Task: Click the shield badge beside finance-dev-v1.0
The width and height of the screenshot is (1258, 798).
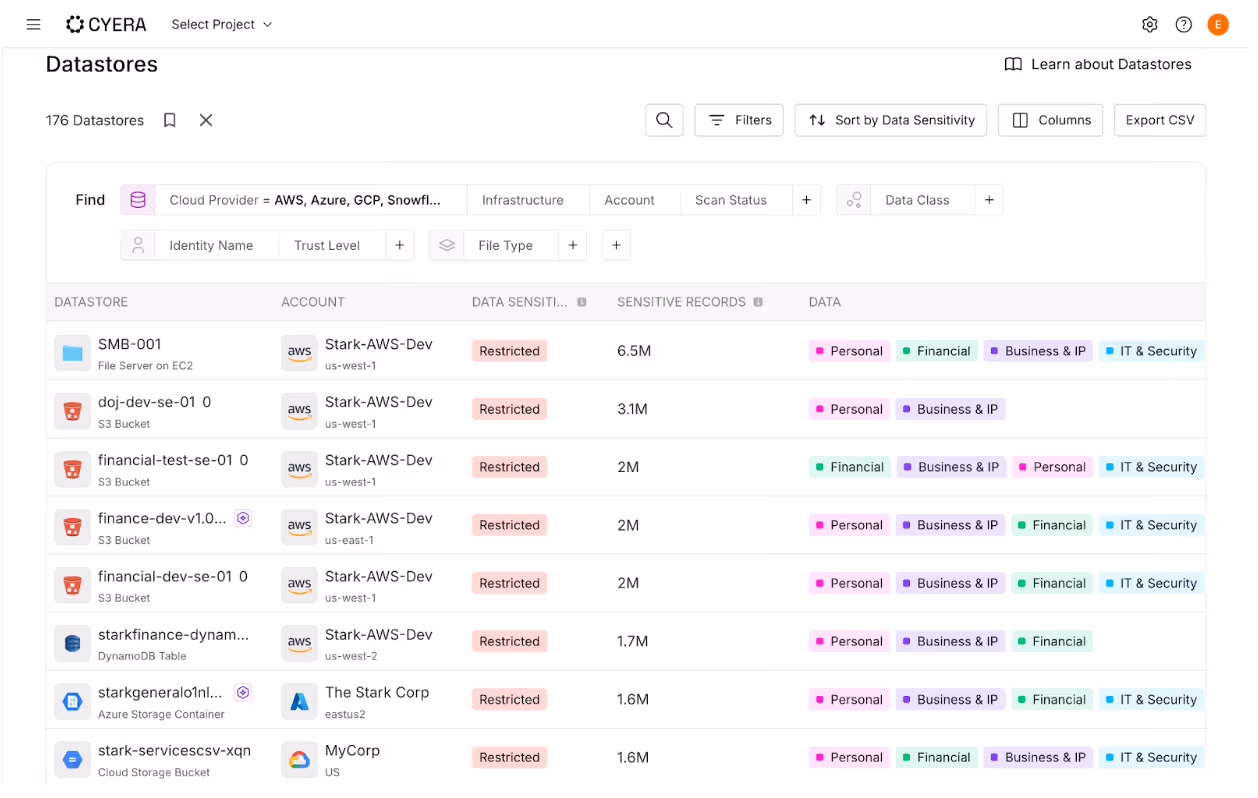Action: (242, 518)
